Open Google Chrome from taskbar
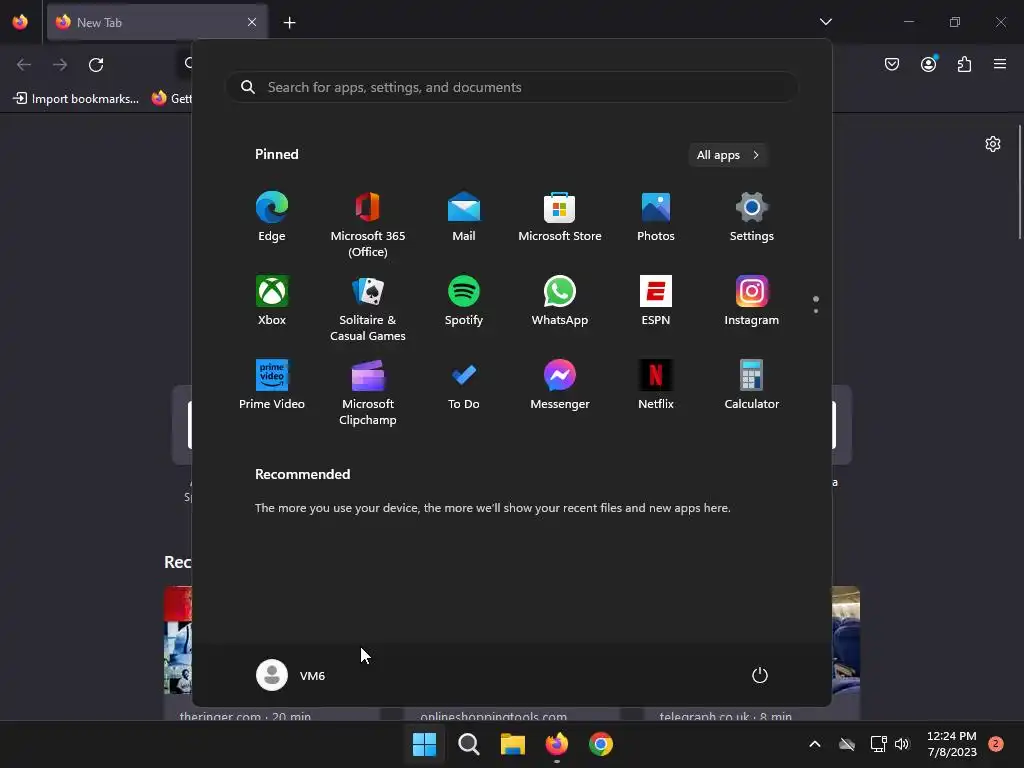Image resolution: width=1024 pixels, height=768 pixels. point(601,744)
